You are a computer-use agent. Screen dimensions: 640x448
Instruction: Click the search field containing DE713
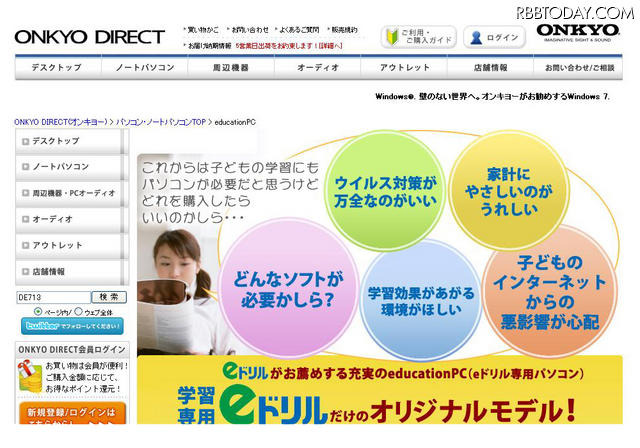53,297
